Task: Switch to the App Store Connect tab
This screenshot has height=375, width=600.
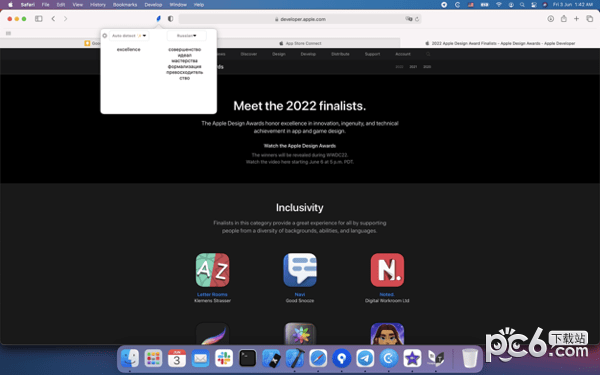Action: pos(300,43)
